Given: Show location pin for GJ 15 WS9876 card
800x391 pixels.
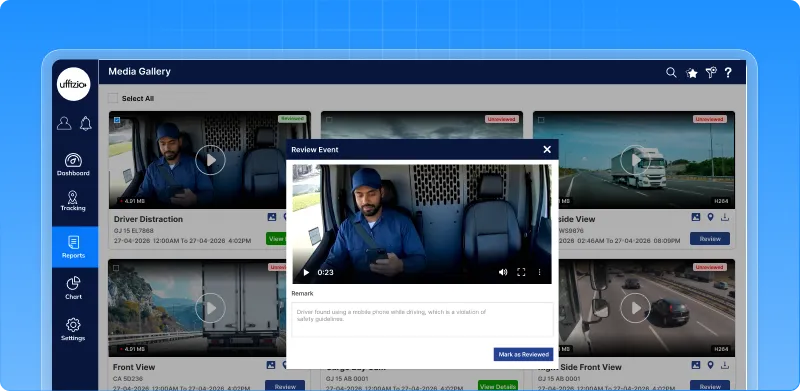Looking at the screenshot, I should coord(710,217).
